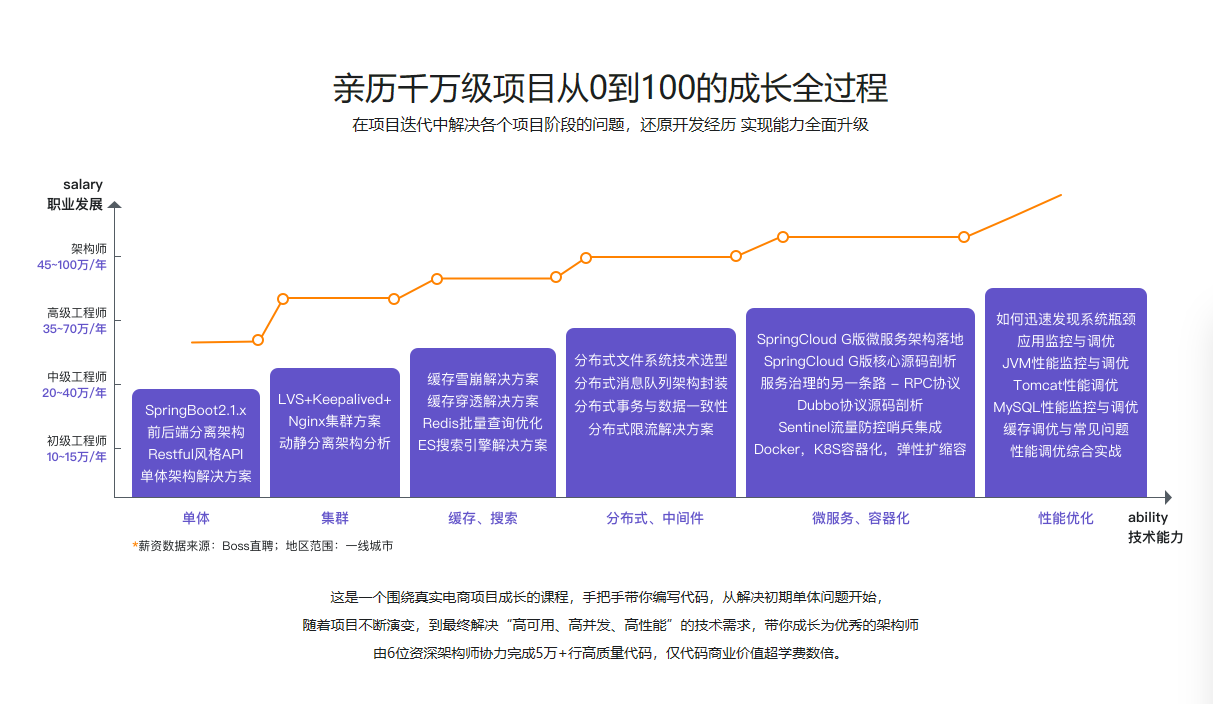
Task: Click 服务治理的另一条路 – RPC协议 text
Action: tap(860, 383)
